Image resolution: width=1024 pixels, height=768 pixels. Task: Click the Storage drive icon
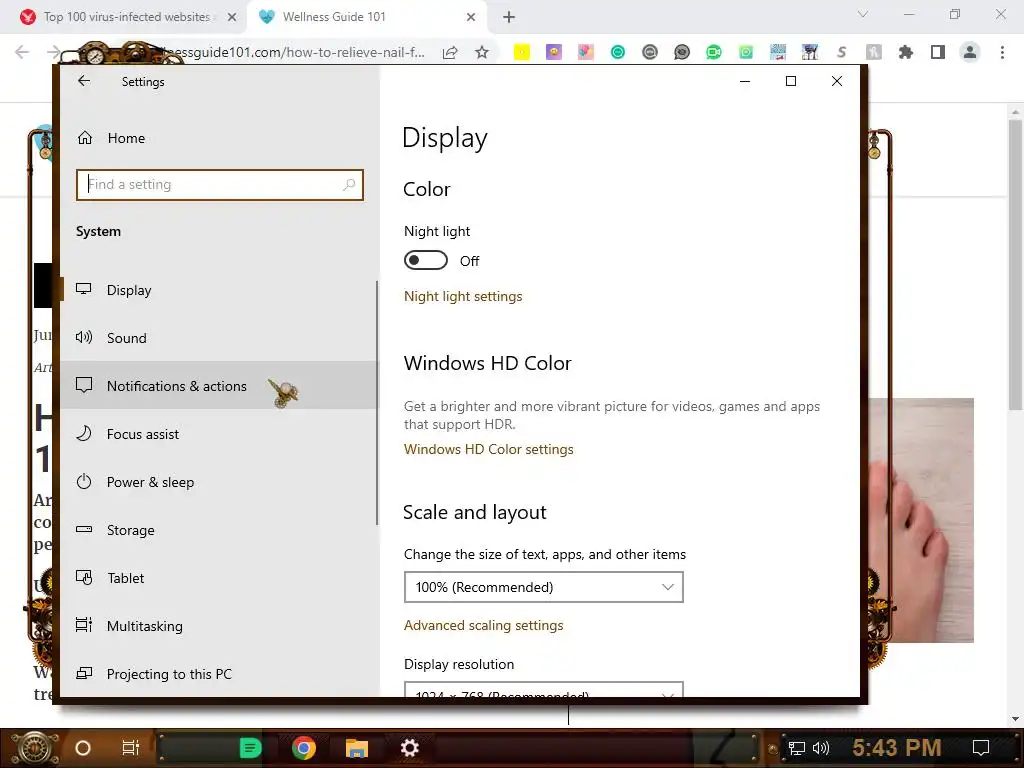pos(84,529)
